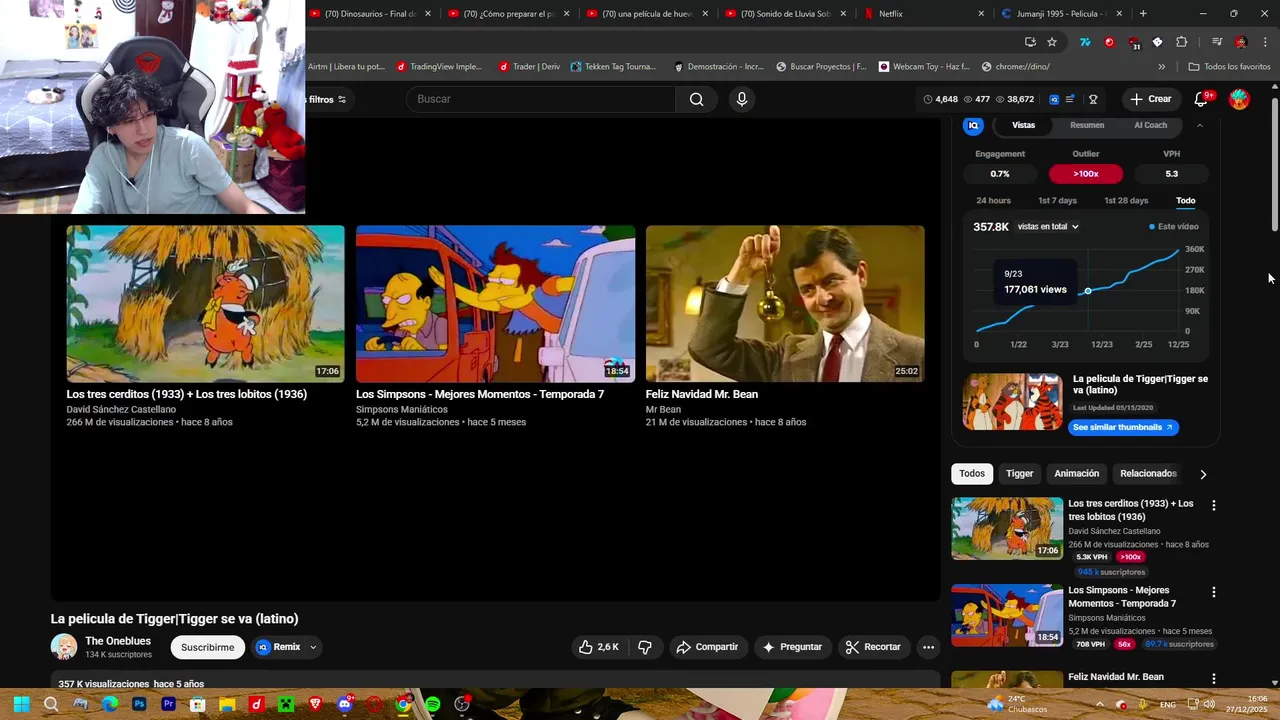Click the page vertical scrollbar thumb

click(1274, 165)
